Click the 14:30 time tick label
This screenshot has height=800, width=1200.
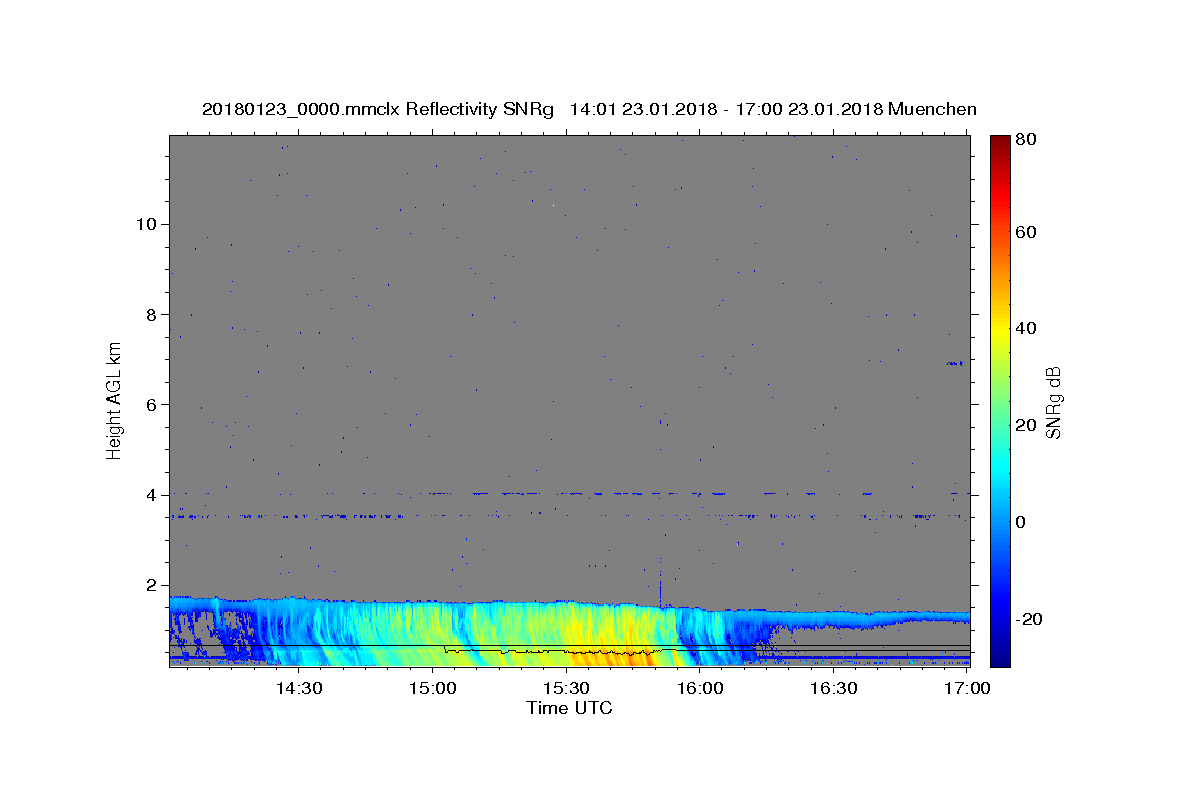coord(298,688)
